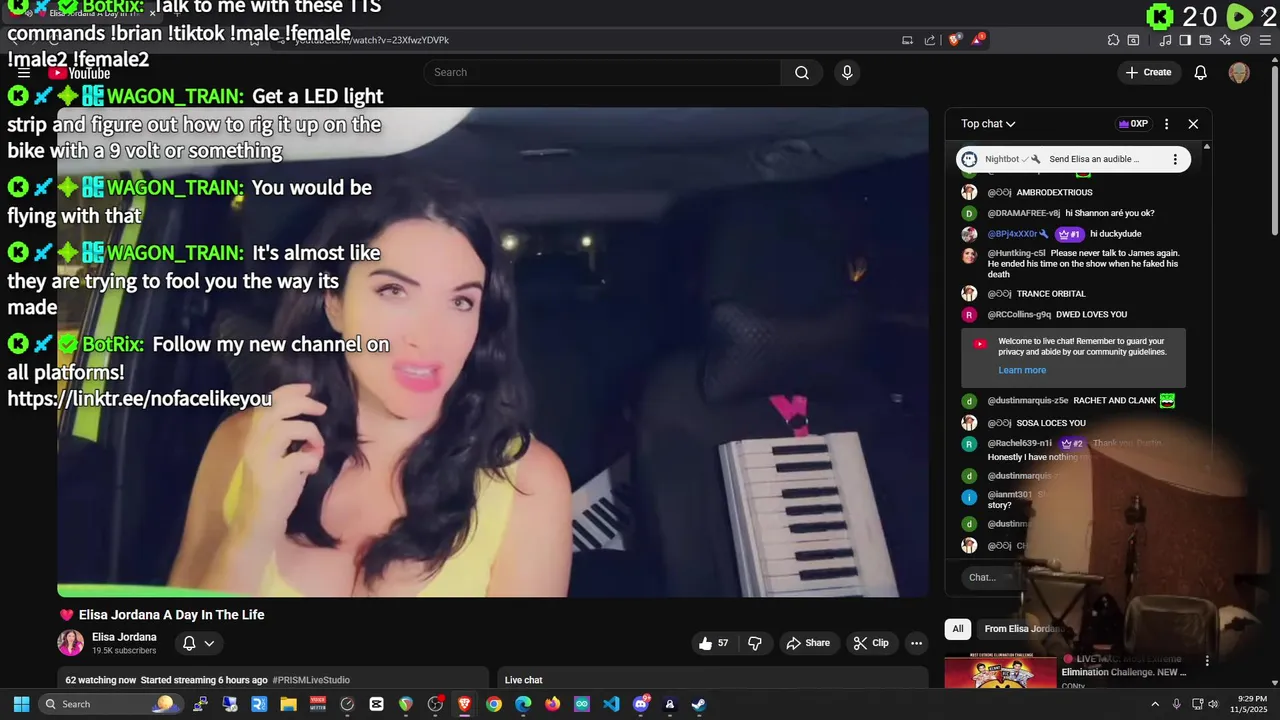This screenshot has width=1280, height=720.
Task: Go to YouTube home via logo
Action: coord(80,73)
